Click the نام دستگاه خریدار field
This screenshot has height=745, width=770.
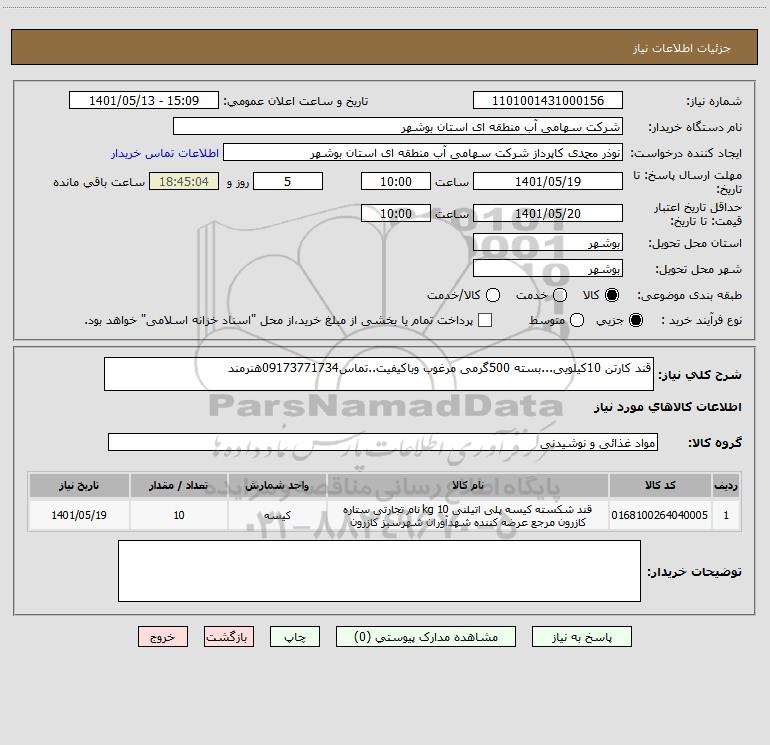[398, 127]
